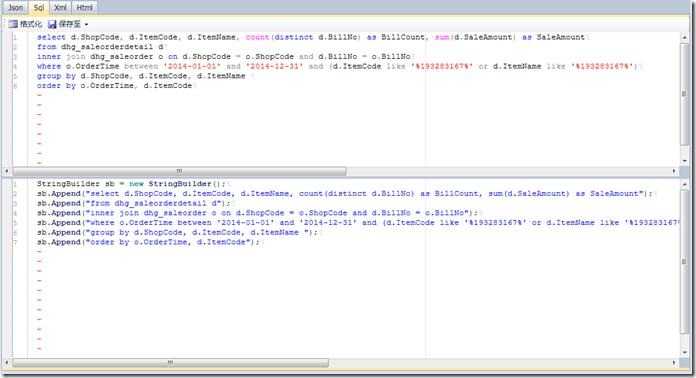Click the 'inner join dhg_saleorder o' SQL line
696x378 pixels.
tap(225, 56)
